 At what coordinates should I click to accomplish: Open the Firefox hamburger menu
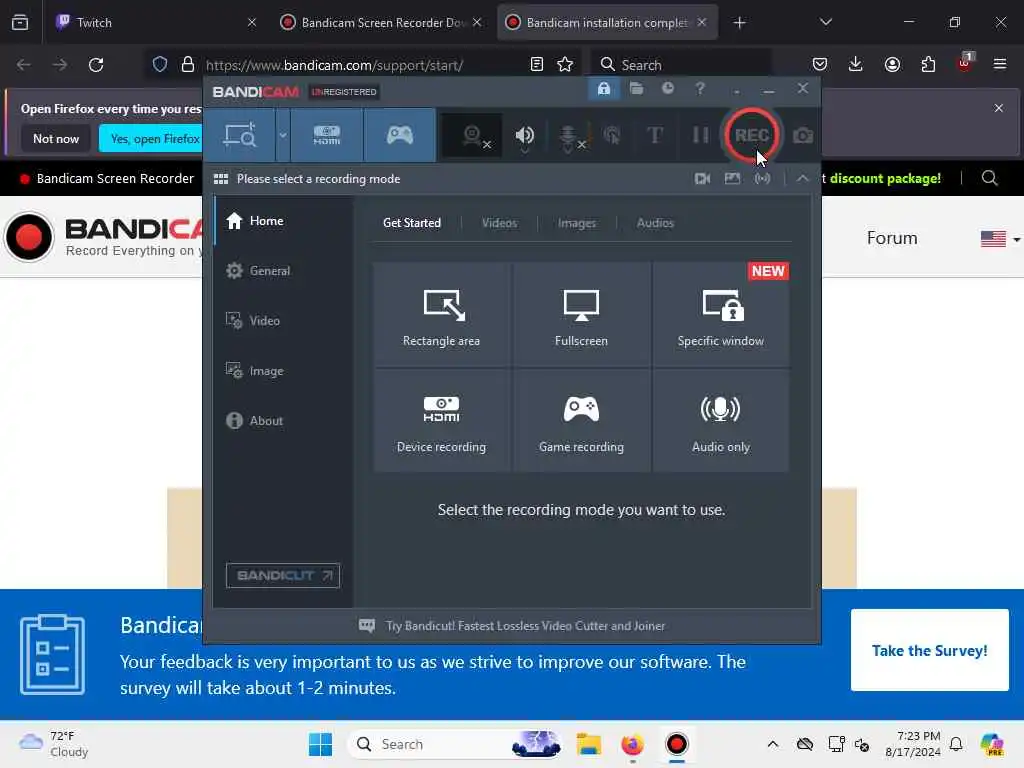[1000, 64]
